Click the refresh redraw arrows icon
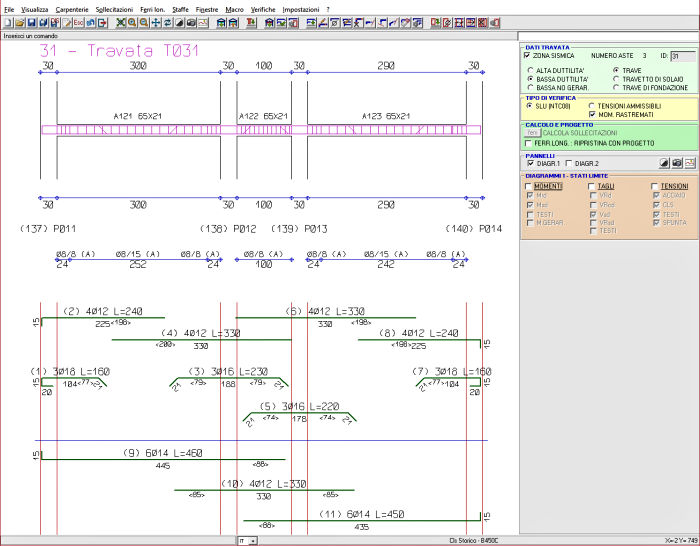Image resolution: width=700 pixels, height=546 pixels. click(x=167, y=23)
